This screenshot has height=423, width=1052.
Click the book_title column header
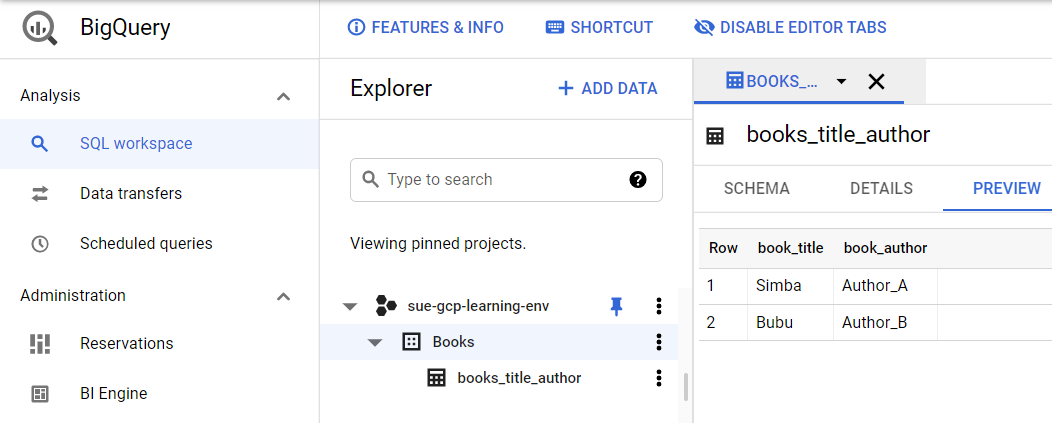pos(790,248)
